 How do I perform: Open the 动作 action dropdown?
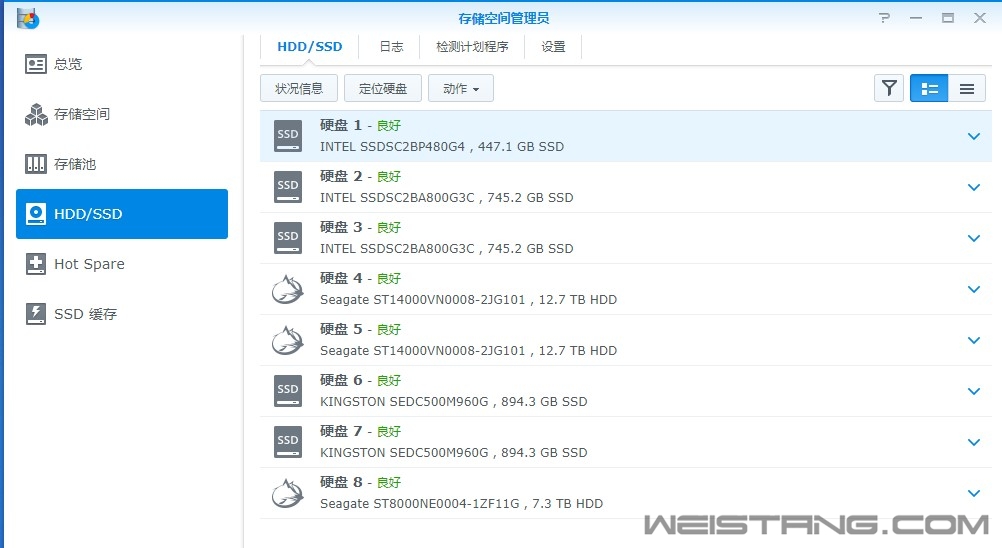461,88
